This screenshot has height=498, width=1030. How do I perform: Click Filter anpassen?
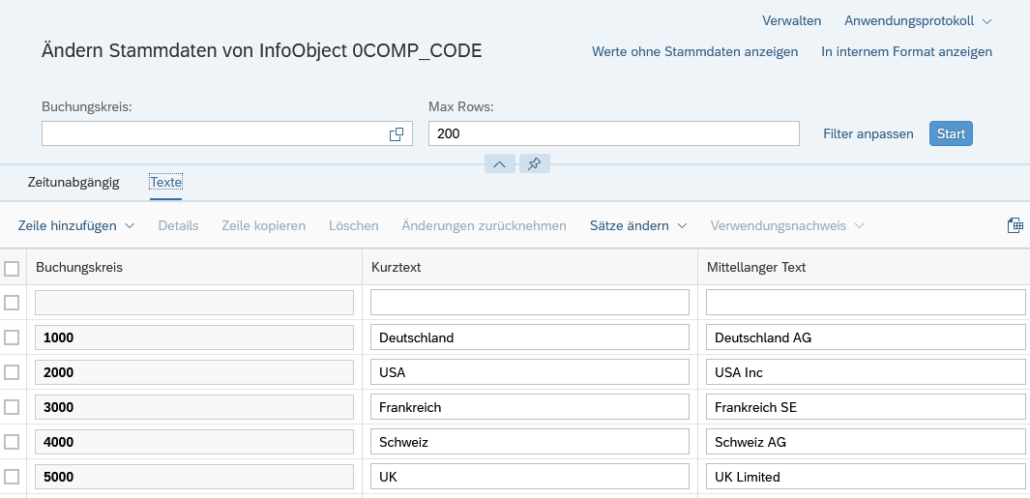pyautogui.click(x=868, y=134)
